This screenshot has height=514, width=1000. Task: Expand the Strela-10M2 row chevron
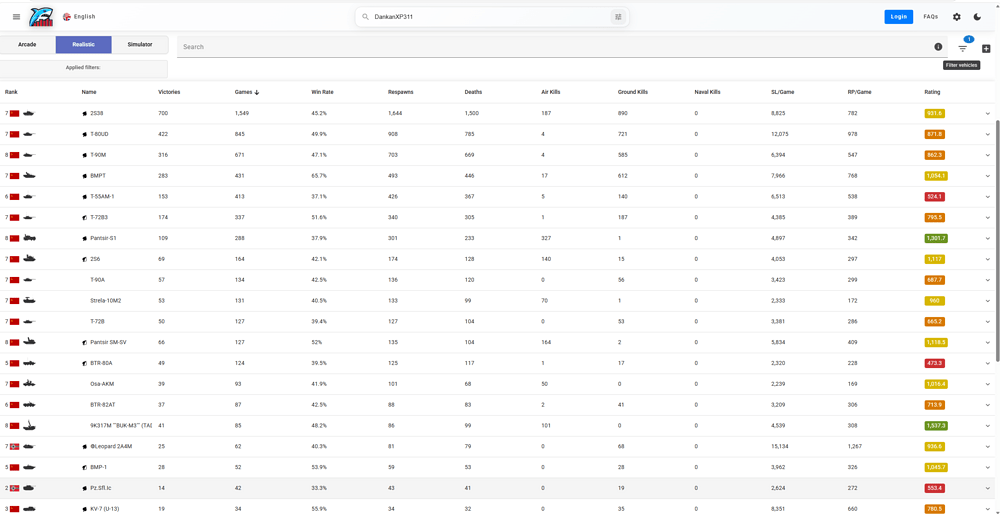[987, 300]
